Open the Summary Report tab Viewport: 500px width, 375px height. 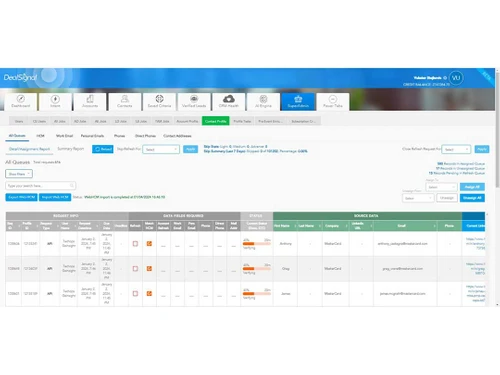(71, 149)
